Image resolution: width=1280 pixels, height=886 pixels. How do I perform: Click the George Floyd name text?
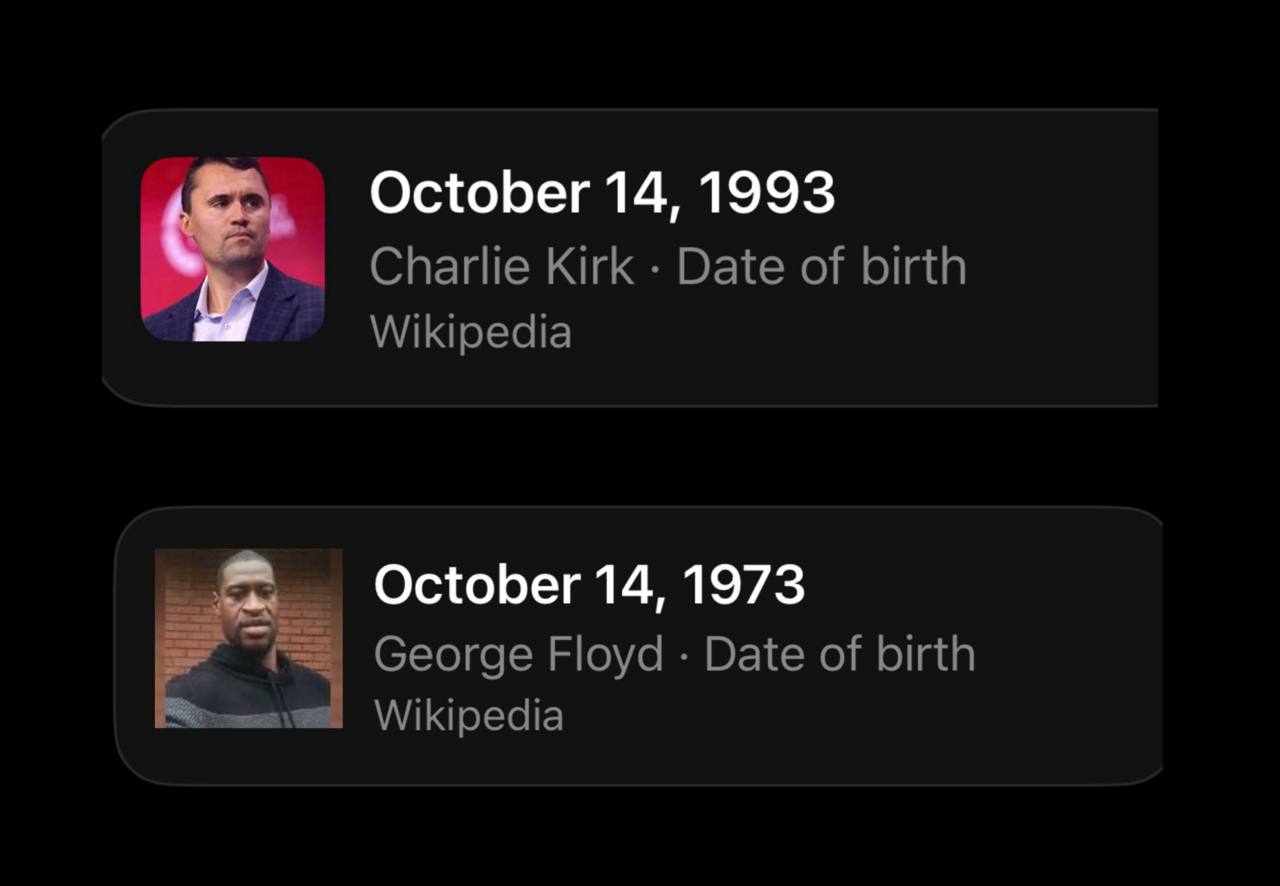pyautogui.click(x=519, y=655)
